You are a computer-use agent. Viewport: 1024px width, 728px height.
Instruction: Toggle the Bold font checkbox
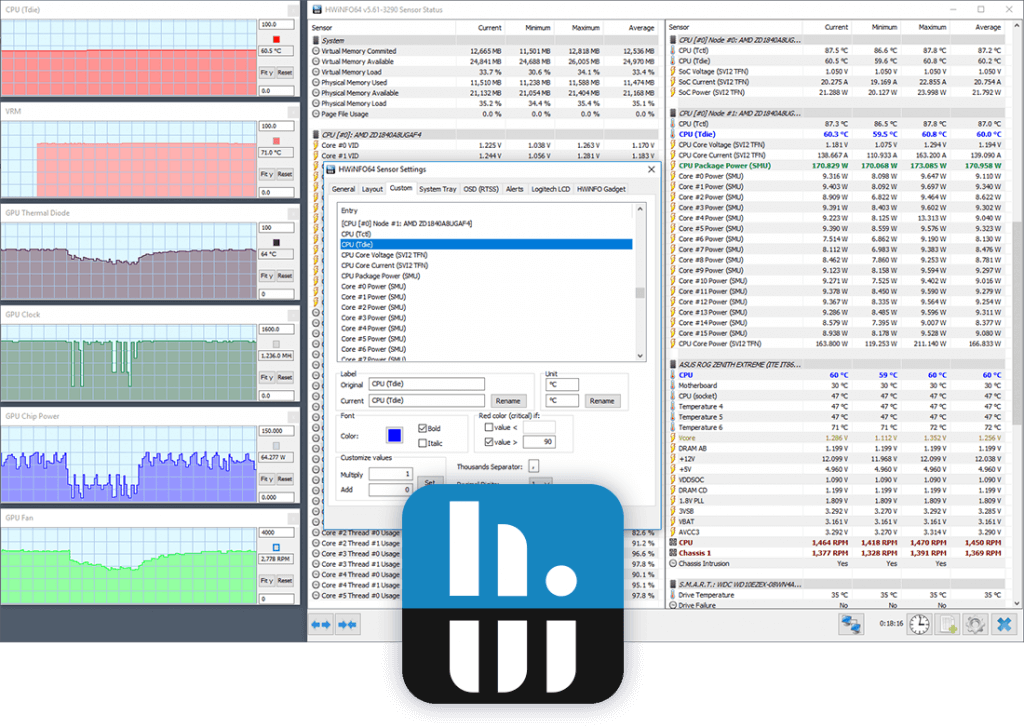(423, 428)
